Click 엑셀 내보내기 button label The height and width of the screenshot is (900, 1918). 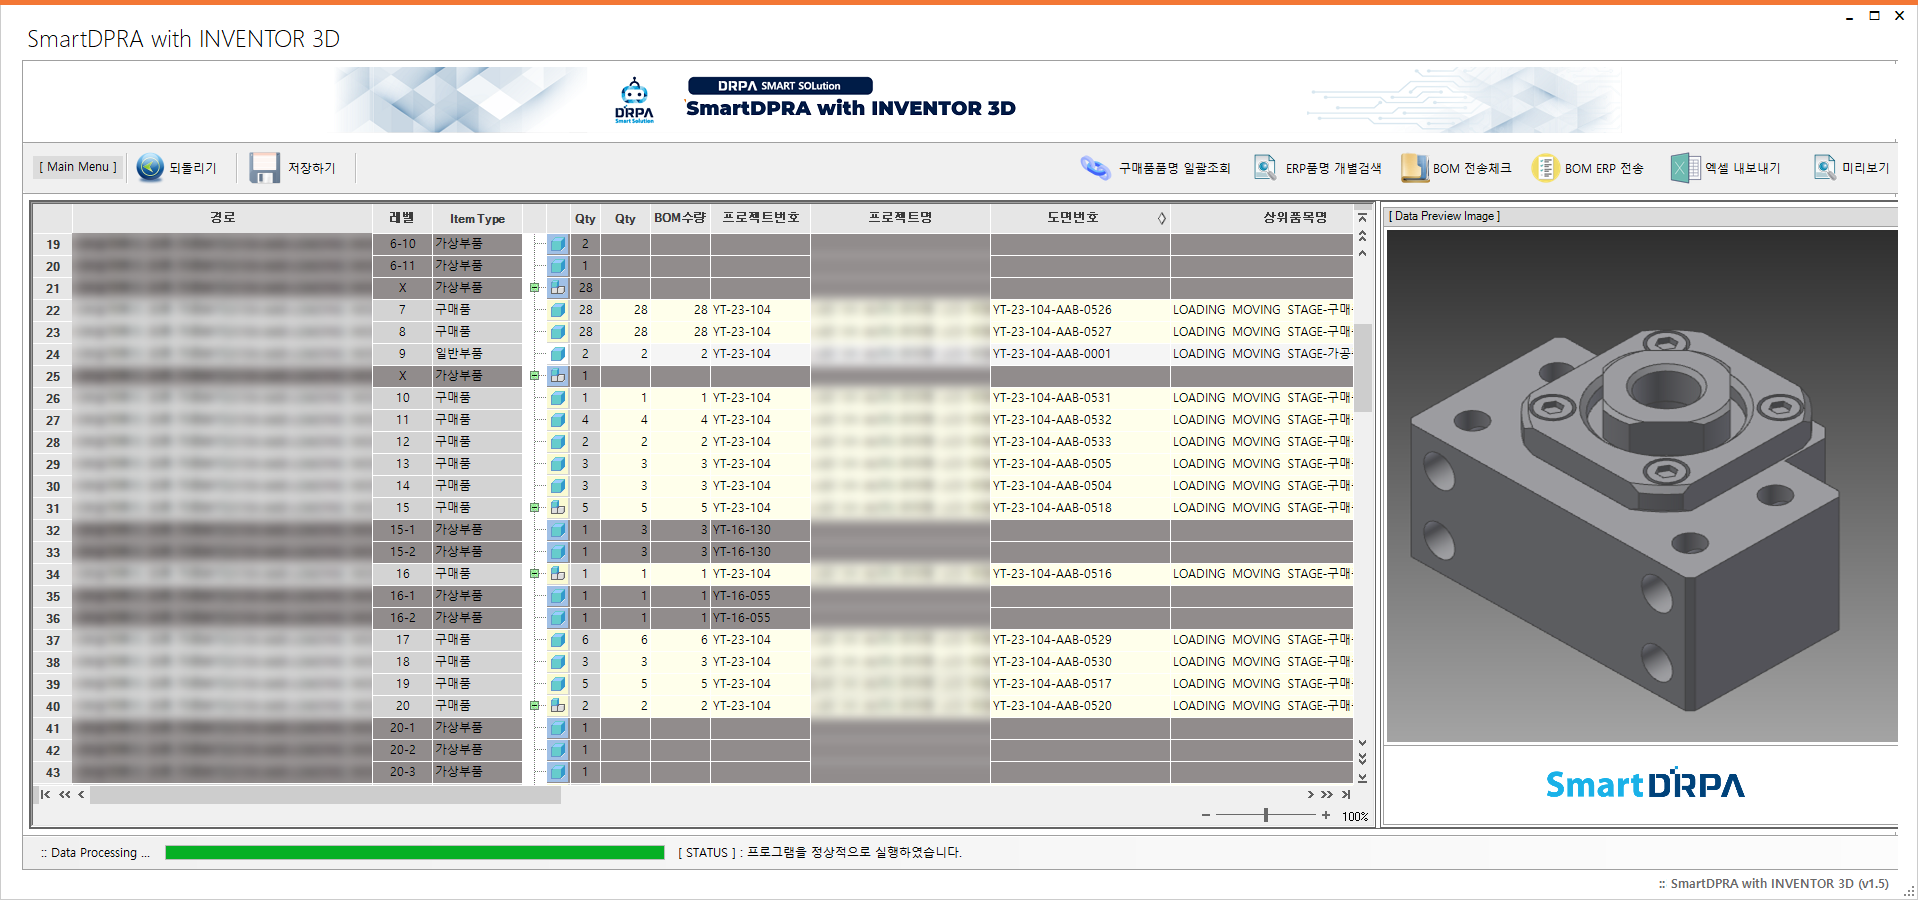(1742, 168)
